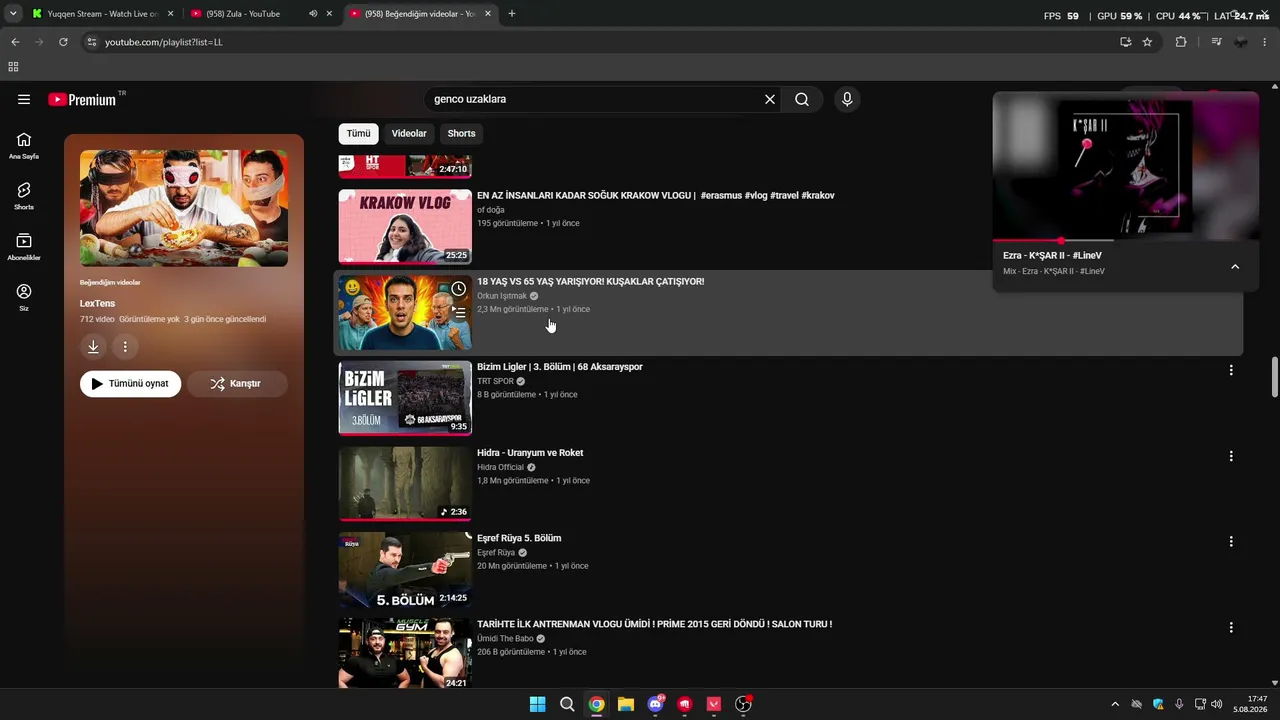Go to YouTube Premium home via logo
The height and width of the screenshot is (720, 1280).
82,99
